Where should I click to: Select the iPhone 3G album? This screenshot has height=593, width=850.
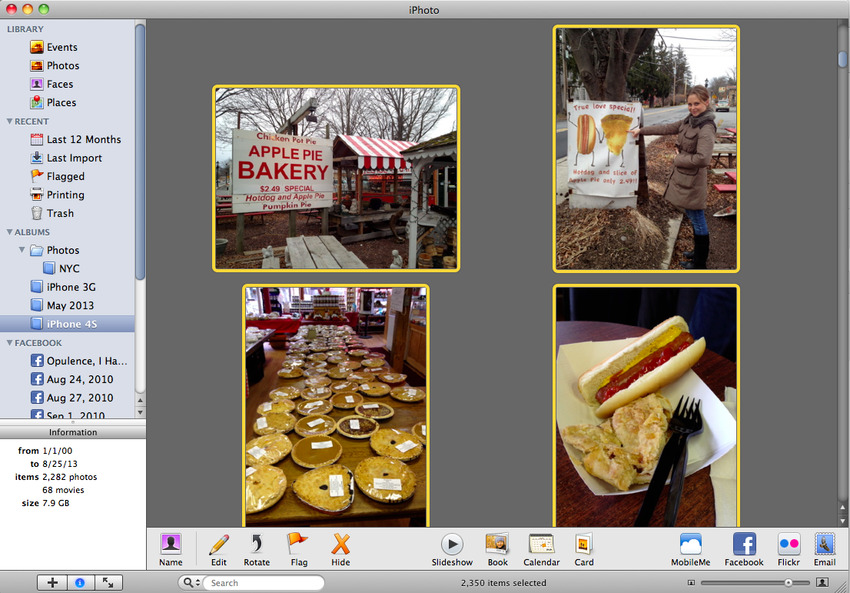63,287
